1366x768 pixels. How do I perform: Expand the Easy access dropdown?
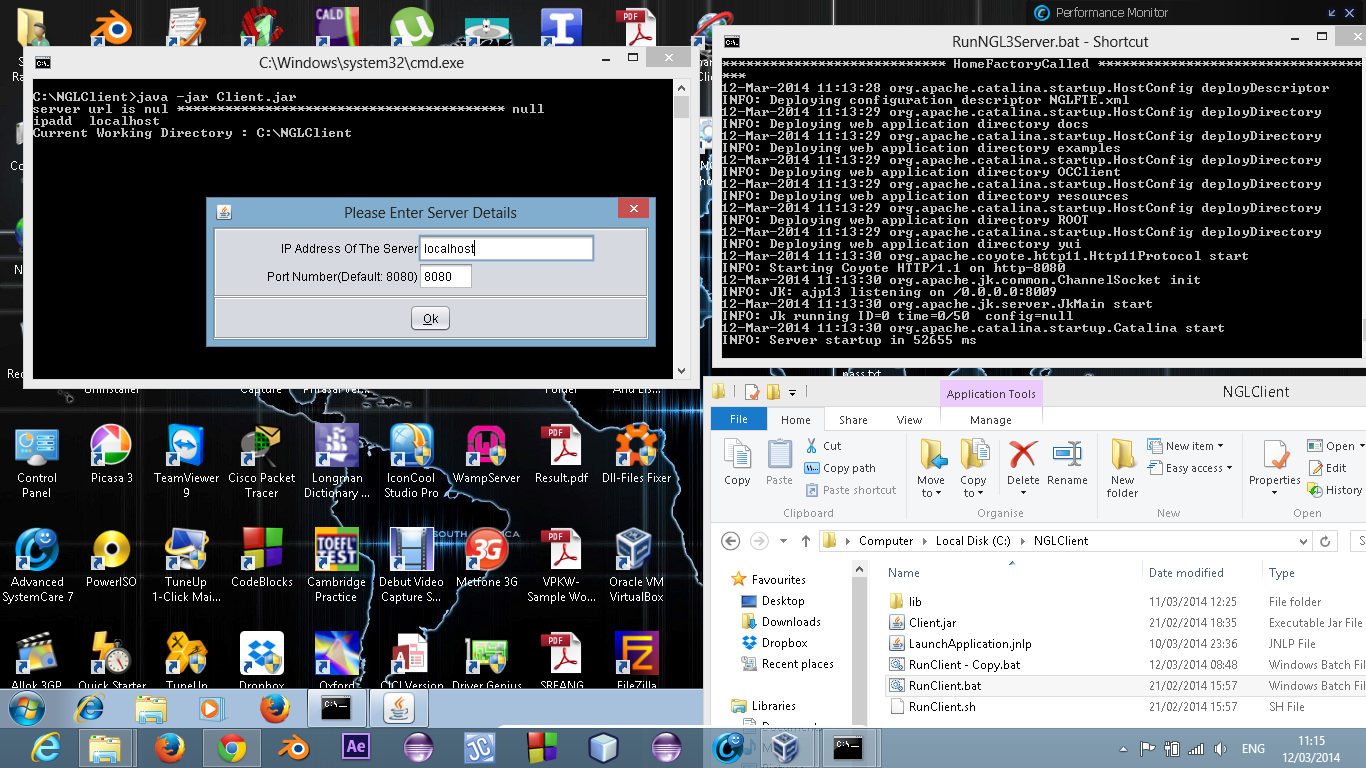point(1199,468)
